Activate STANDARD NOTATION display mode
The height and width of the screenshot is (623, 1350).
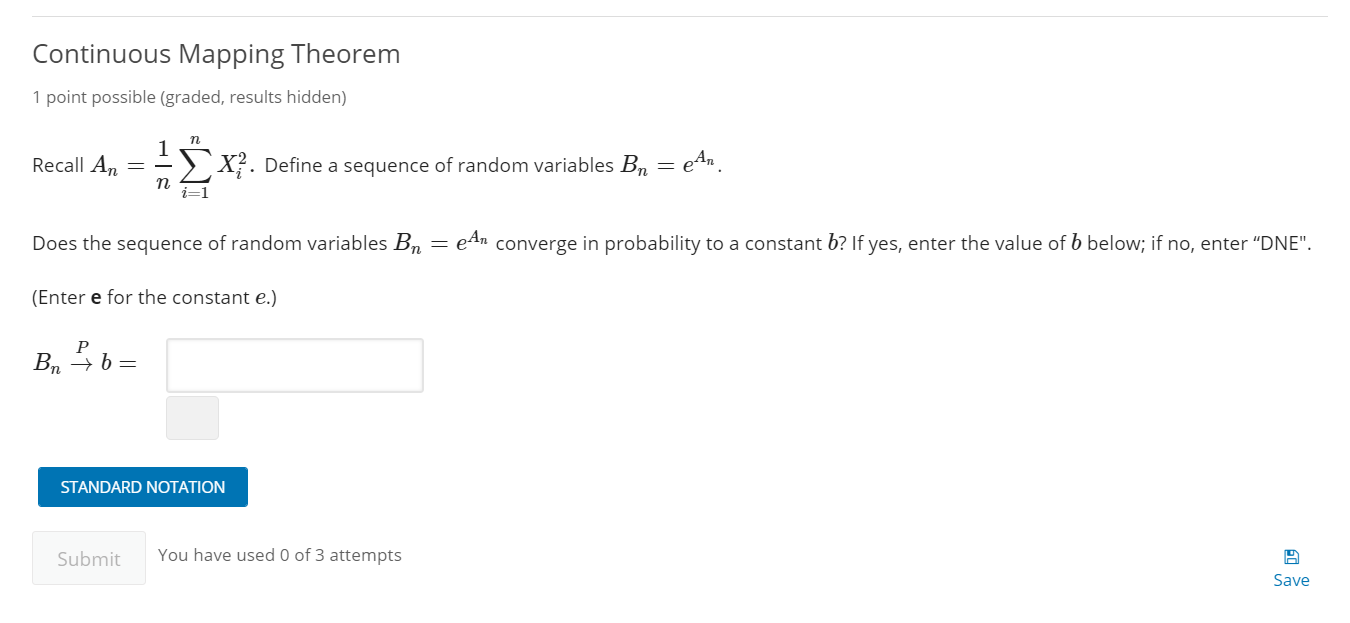142,487
